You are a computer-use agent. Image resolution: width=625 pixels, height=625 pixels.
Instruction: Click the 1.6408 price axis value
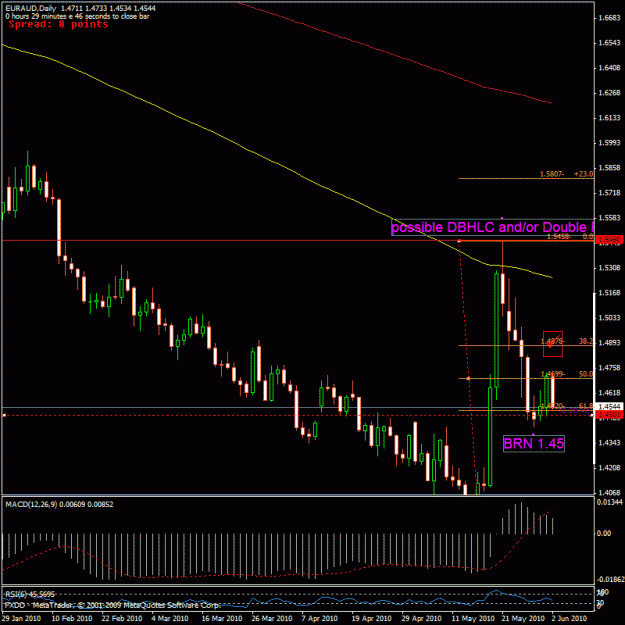pos(610,68)
